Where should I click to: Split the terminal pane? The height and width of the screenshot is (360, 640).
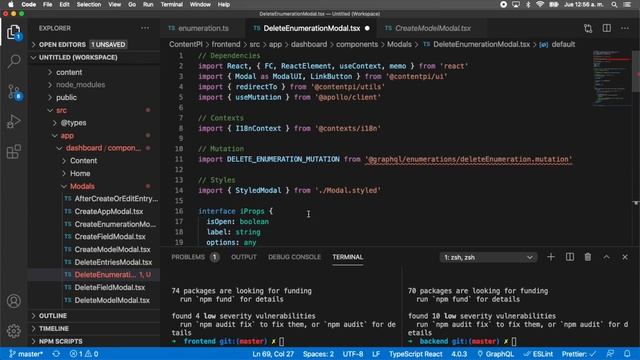coord(569,257)
